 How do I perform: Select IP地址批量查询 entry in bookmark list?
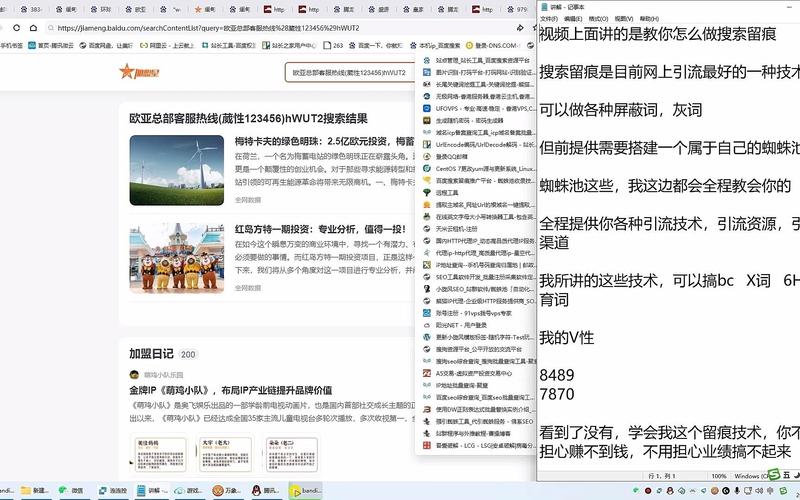(456, 385)
